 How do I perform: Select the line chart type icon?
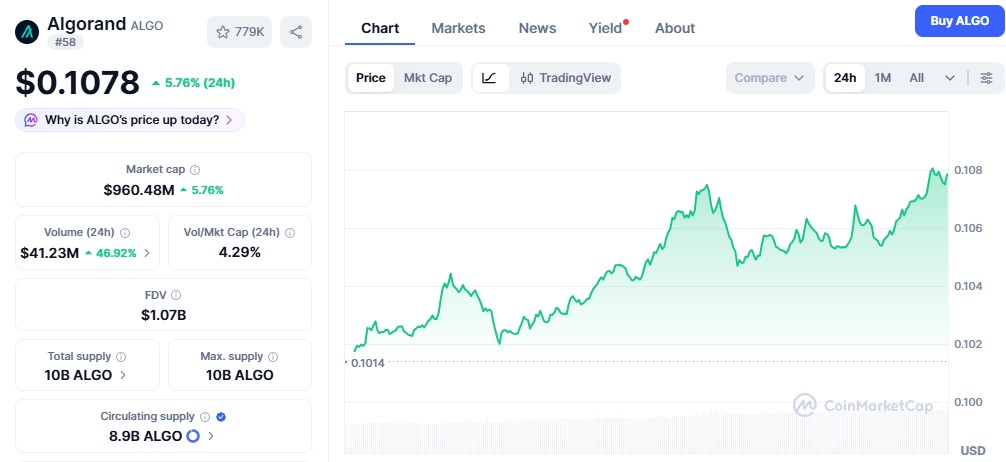pyautogui.click(x=490, y=78)
